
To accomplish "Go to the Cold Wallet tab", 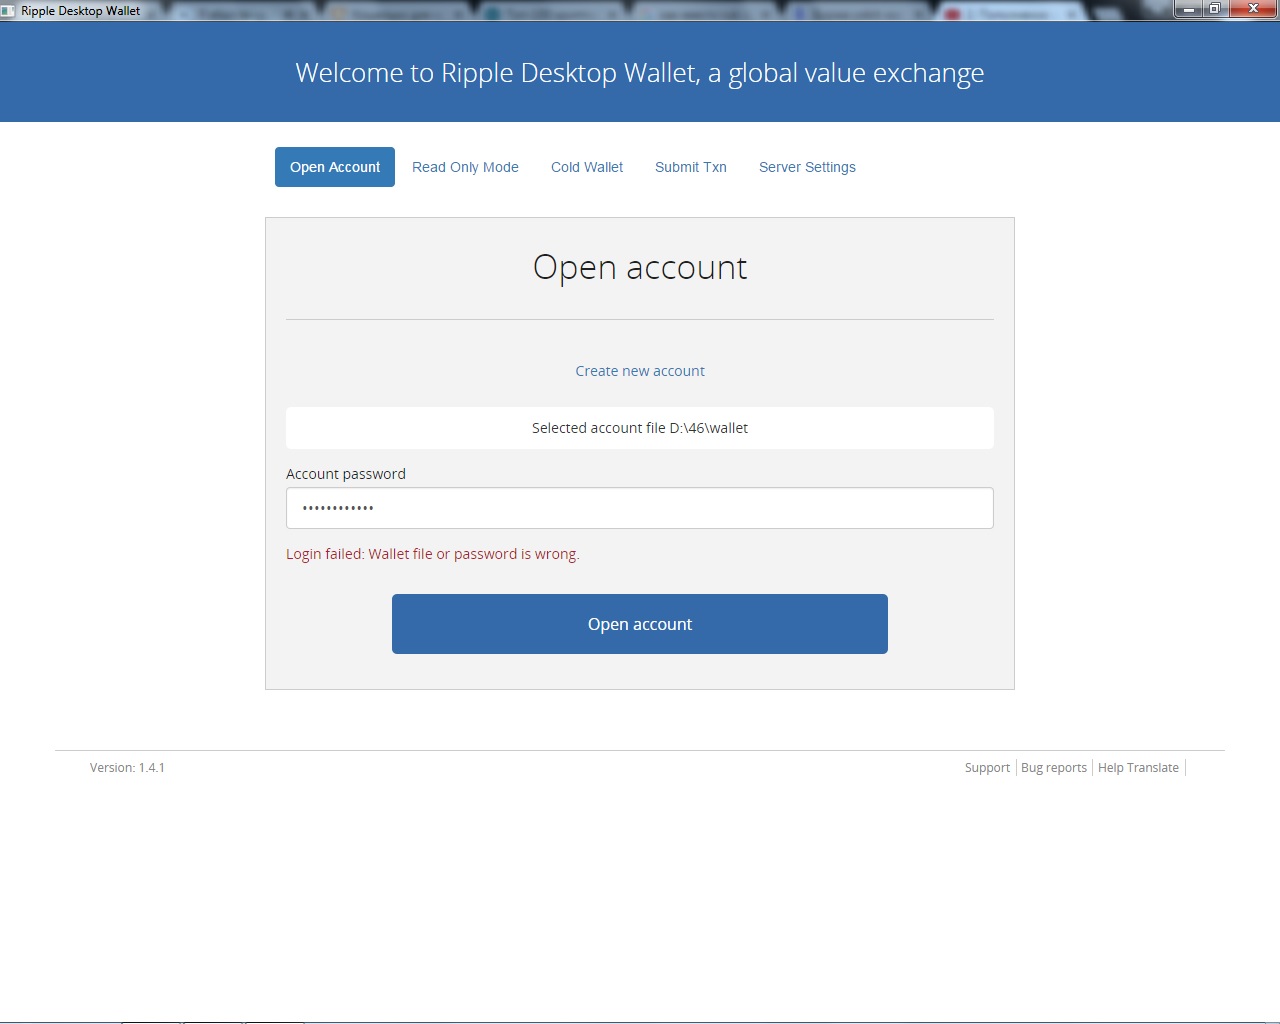I will click(x=587, y=167).
